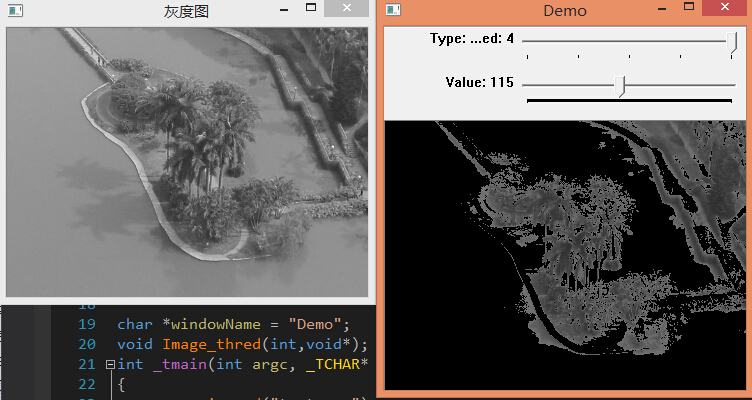
Task: Close the Demo window
Action: (x=725, y=7)
